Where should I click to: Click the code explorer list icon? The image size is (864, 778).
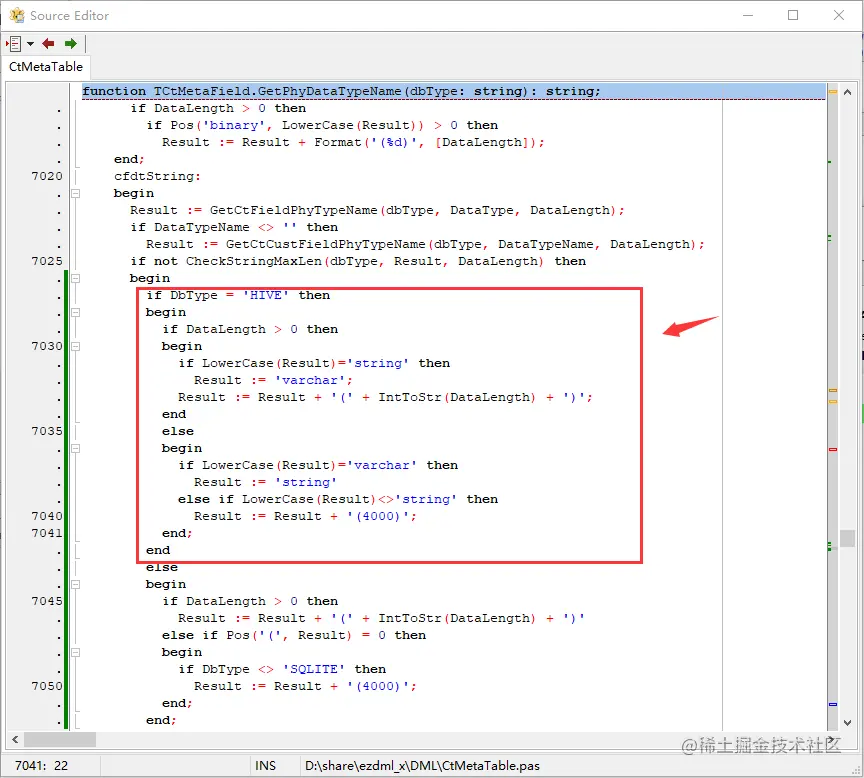pyautogui.click(x=14, y=44)
